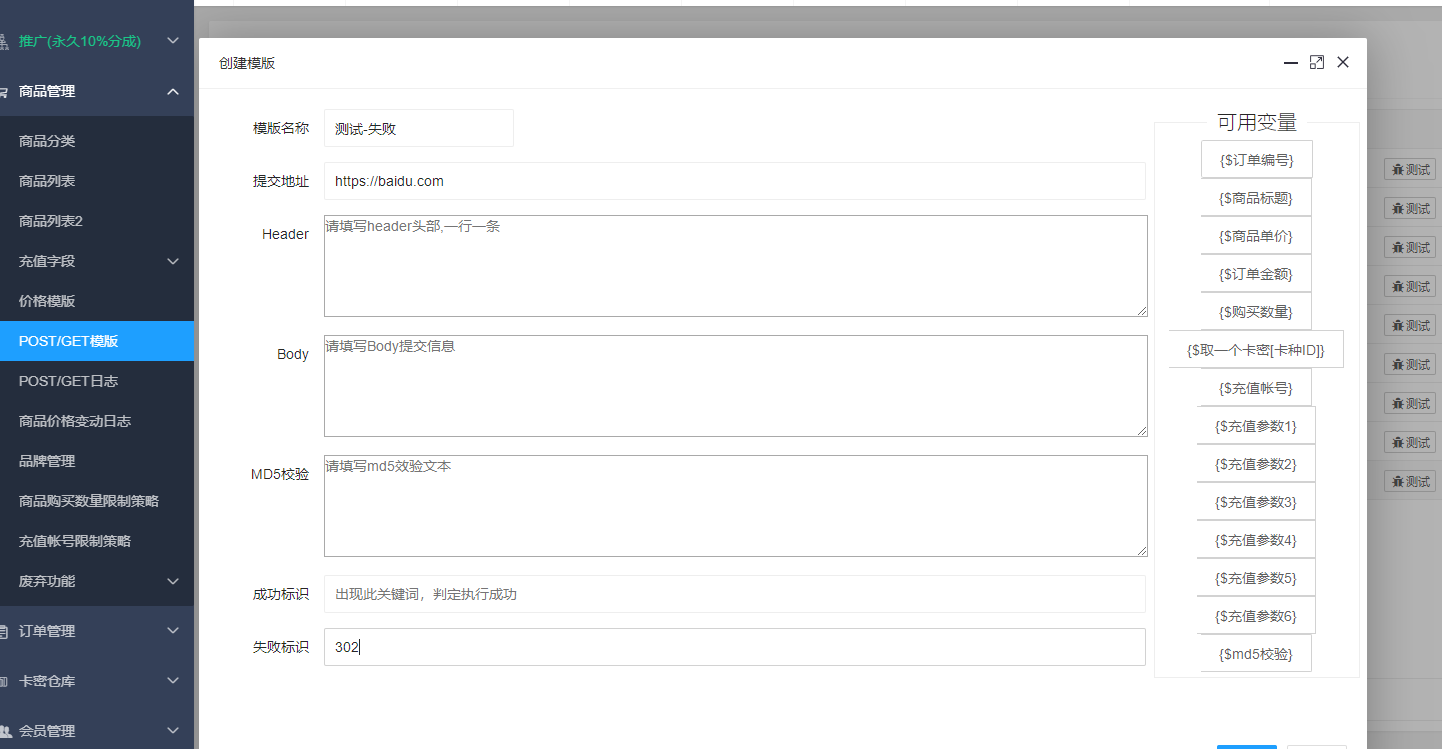Expand the 废弃功能 submenu arrow

(x=173, y=581)
